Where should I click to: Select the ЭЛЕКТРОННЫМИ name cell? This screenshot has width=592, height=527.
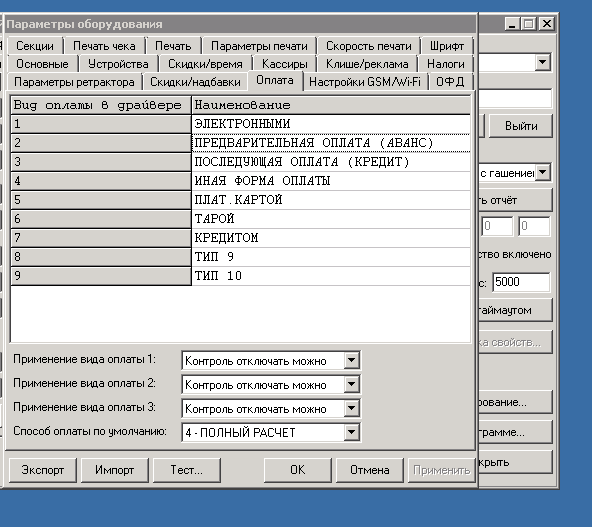tap(331, 124)
